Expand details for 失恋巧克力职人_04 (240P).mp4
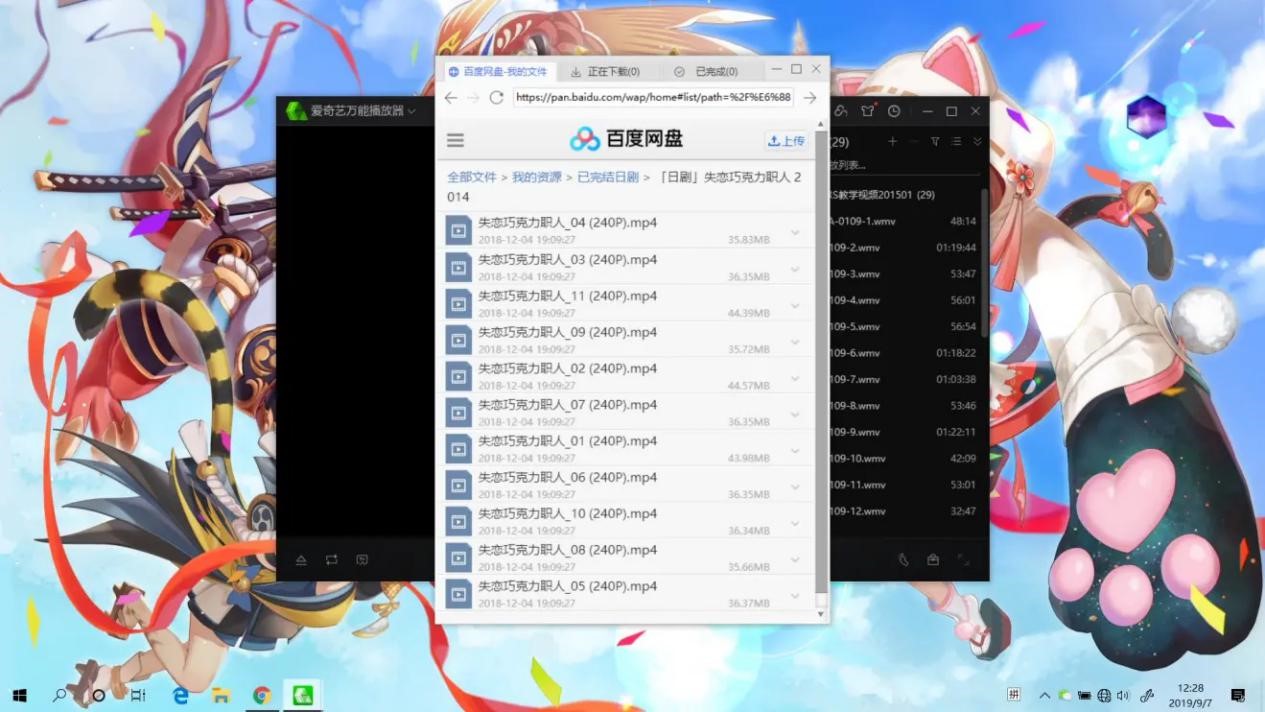 (x=794, y=230)
